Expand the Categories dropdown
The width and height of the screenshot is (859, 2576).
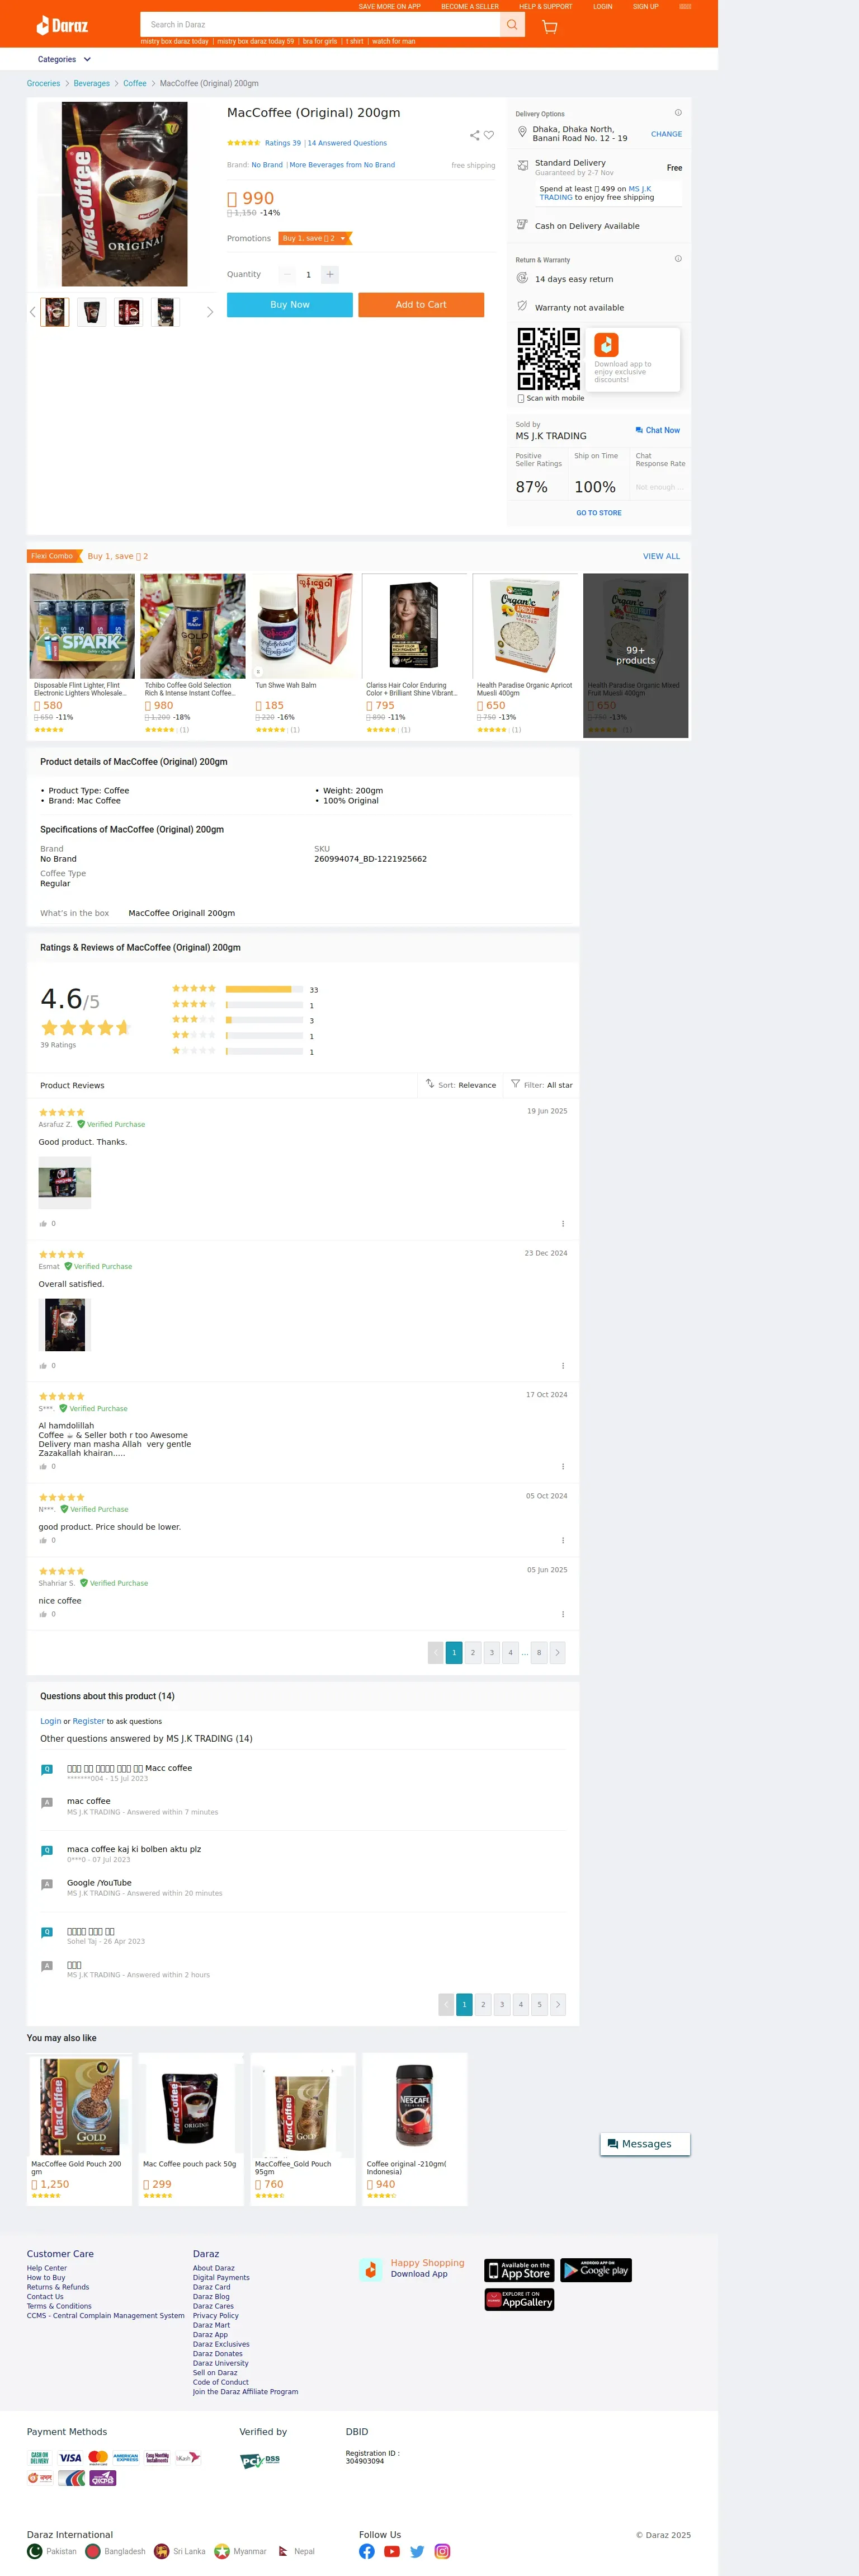[x=64, y=59]
